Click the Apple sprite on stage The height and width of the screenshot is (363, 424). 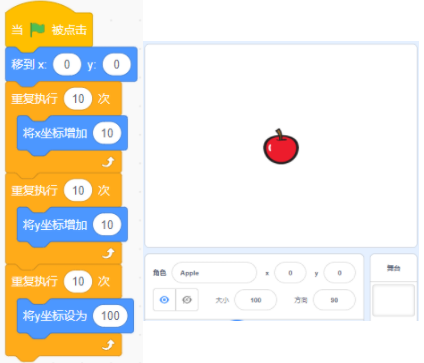coord(281,147)
